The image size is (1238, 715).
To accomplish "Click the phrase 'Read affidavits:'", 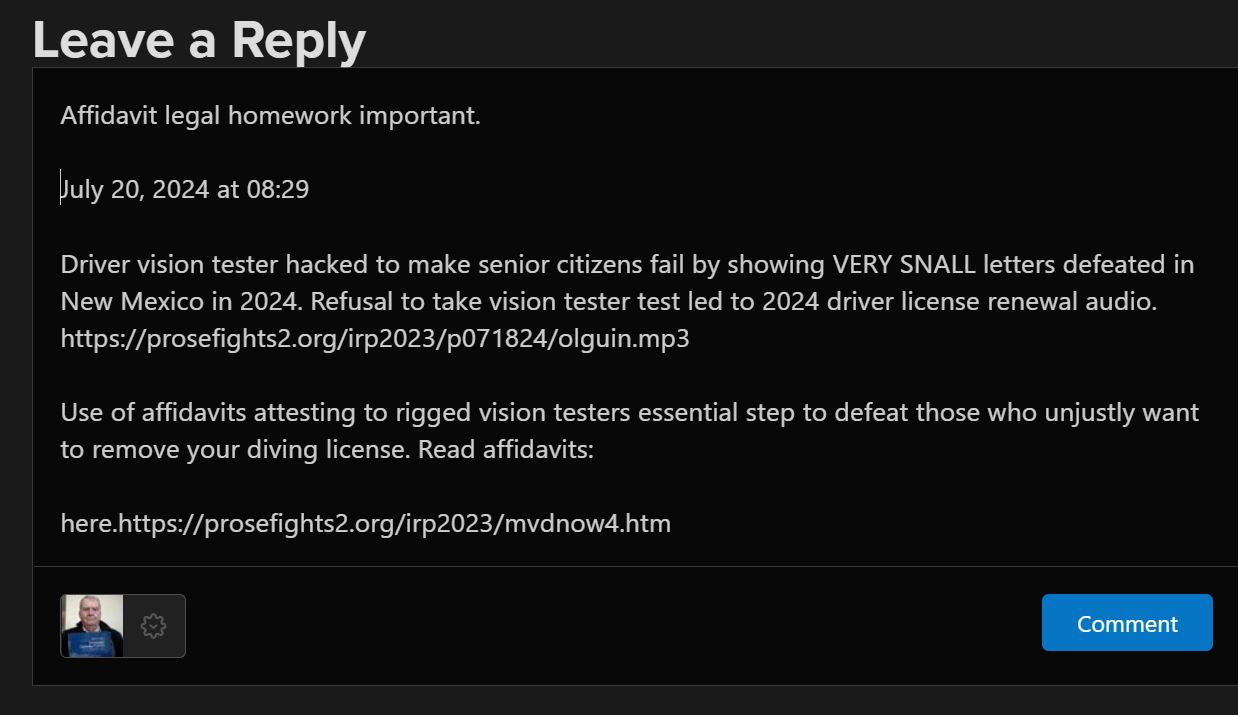I will click(506, 450).
